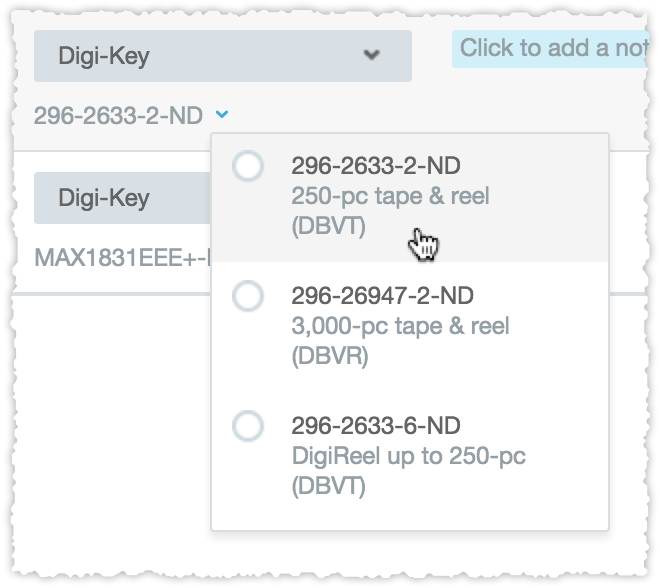
Task: Open the top Digi-Key distributor dropdown
Action: tap(222, 56)
